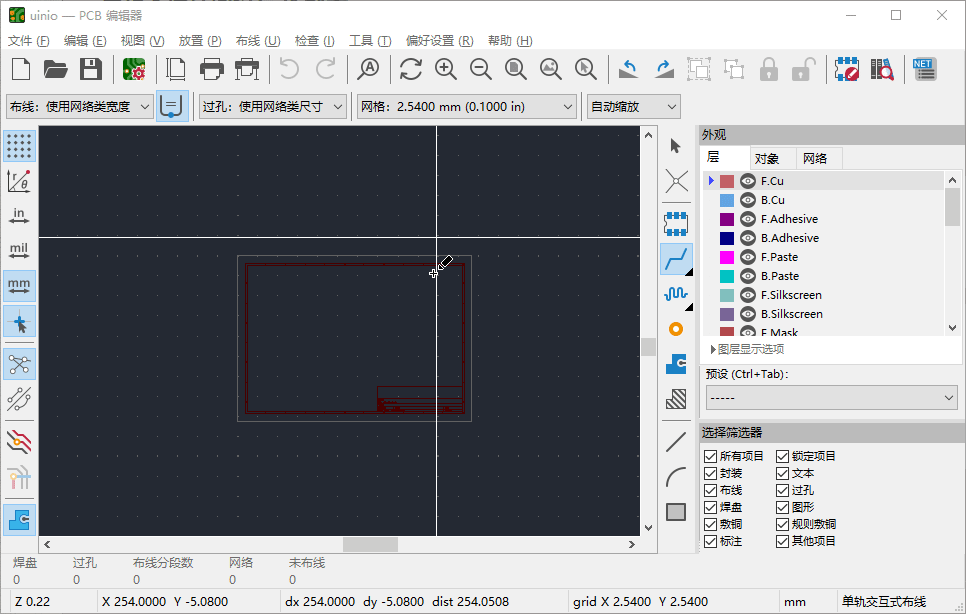Select the add footprint tool
The width and height of the screenshot is (966, 614).
676,224
